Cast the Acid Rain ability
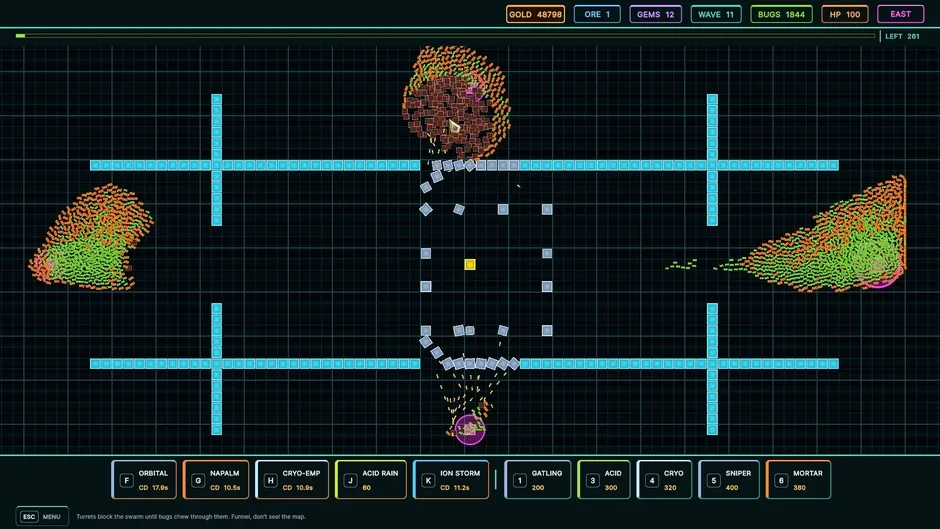 pos(370,480)
